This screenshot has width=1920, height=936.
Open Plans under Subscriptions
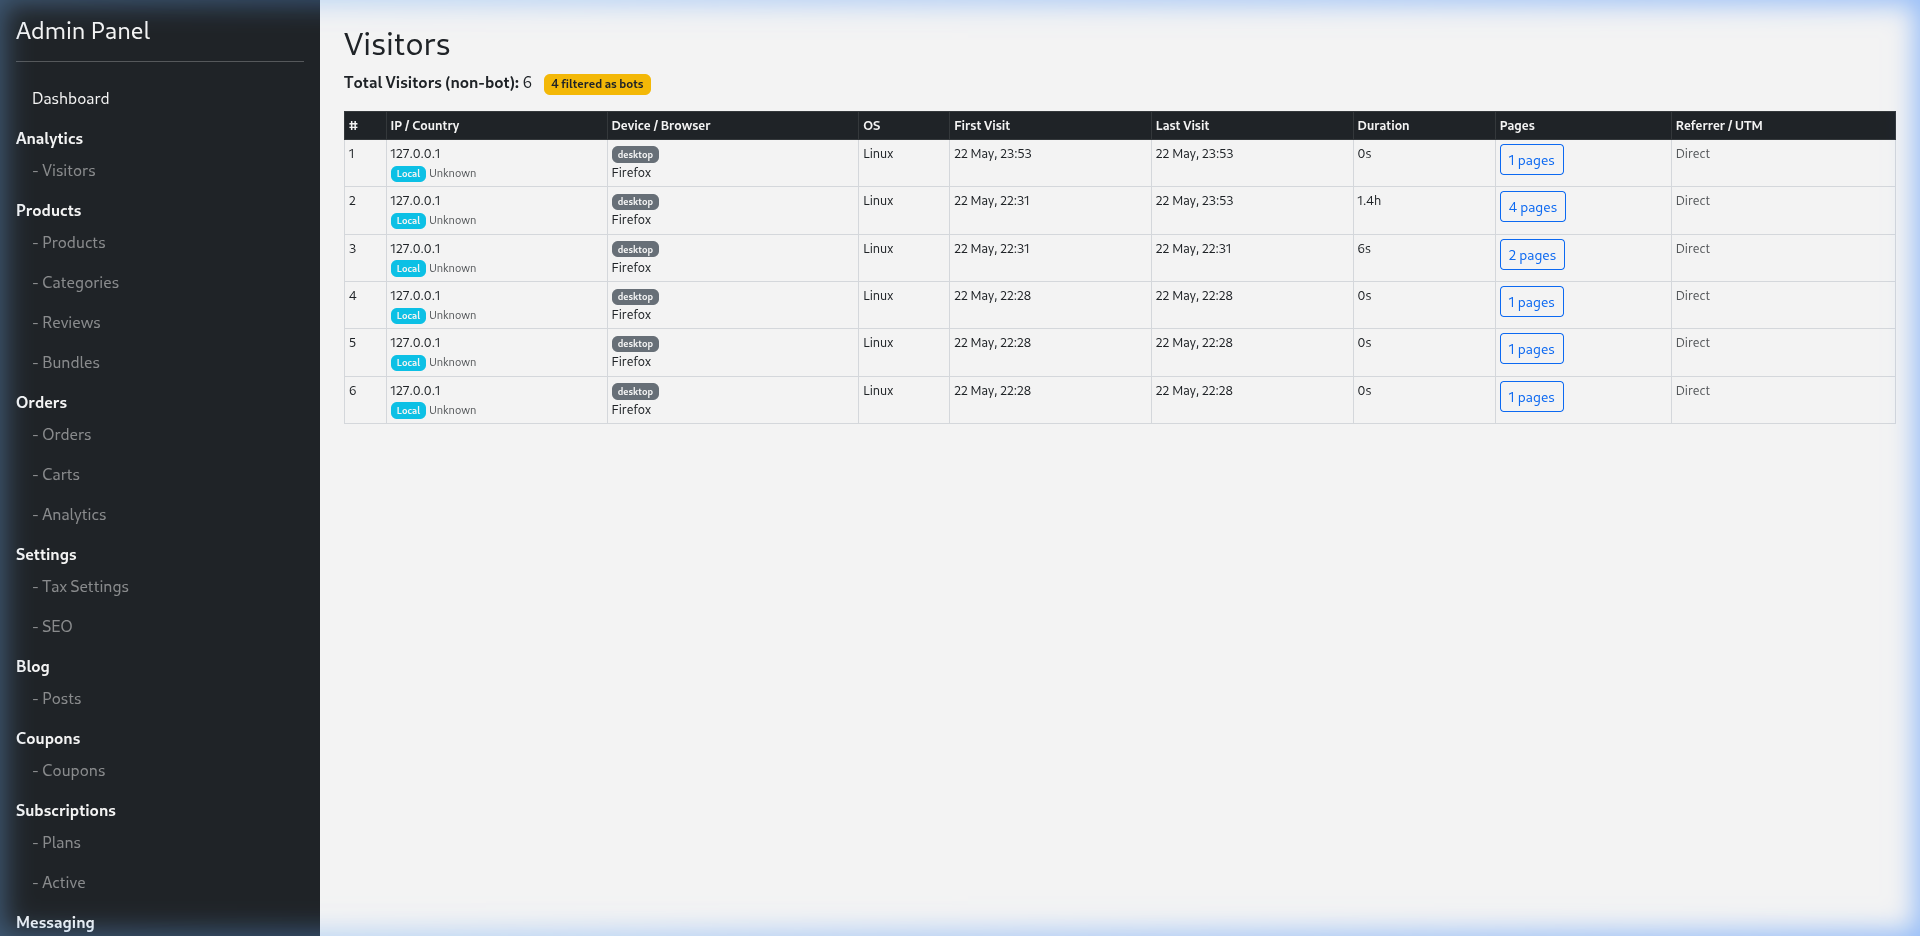click(57, 843)
